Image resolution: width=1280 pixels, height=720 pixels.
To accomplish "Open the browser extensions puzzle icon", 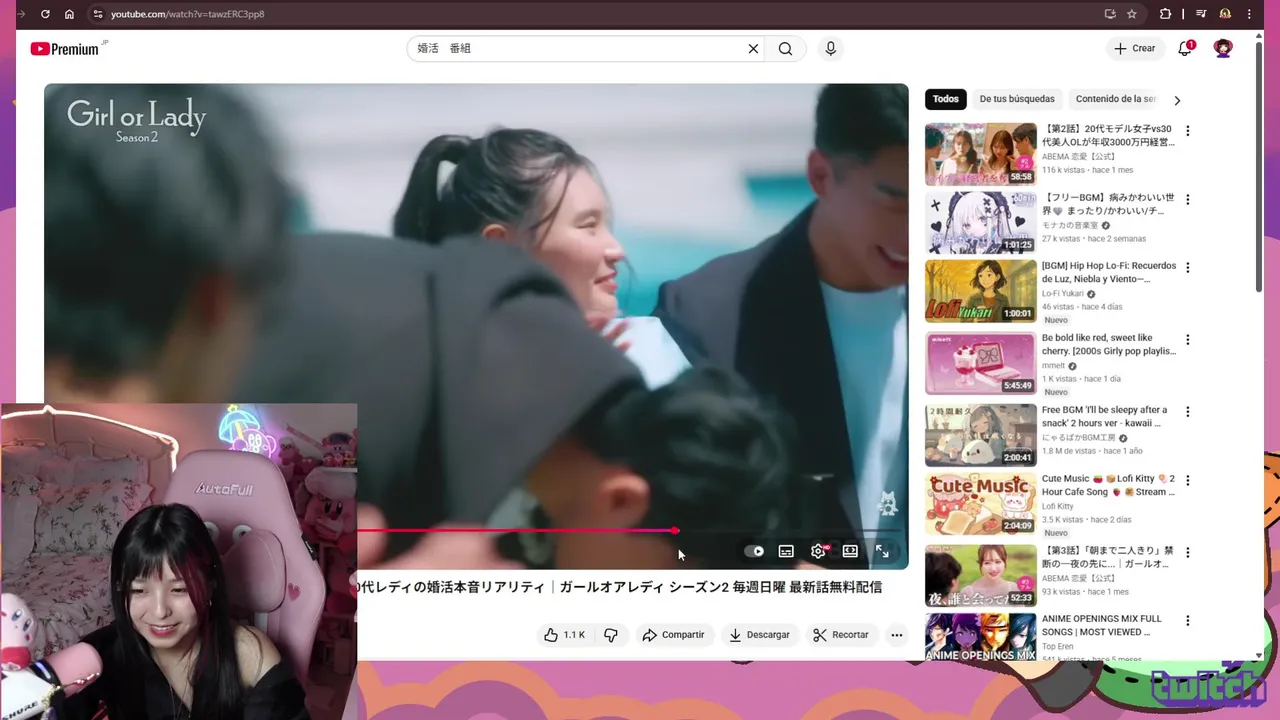I will pos(1165,14).
